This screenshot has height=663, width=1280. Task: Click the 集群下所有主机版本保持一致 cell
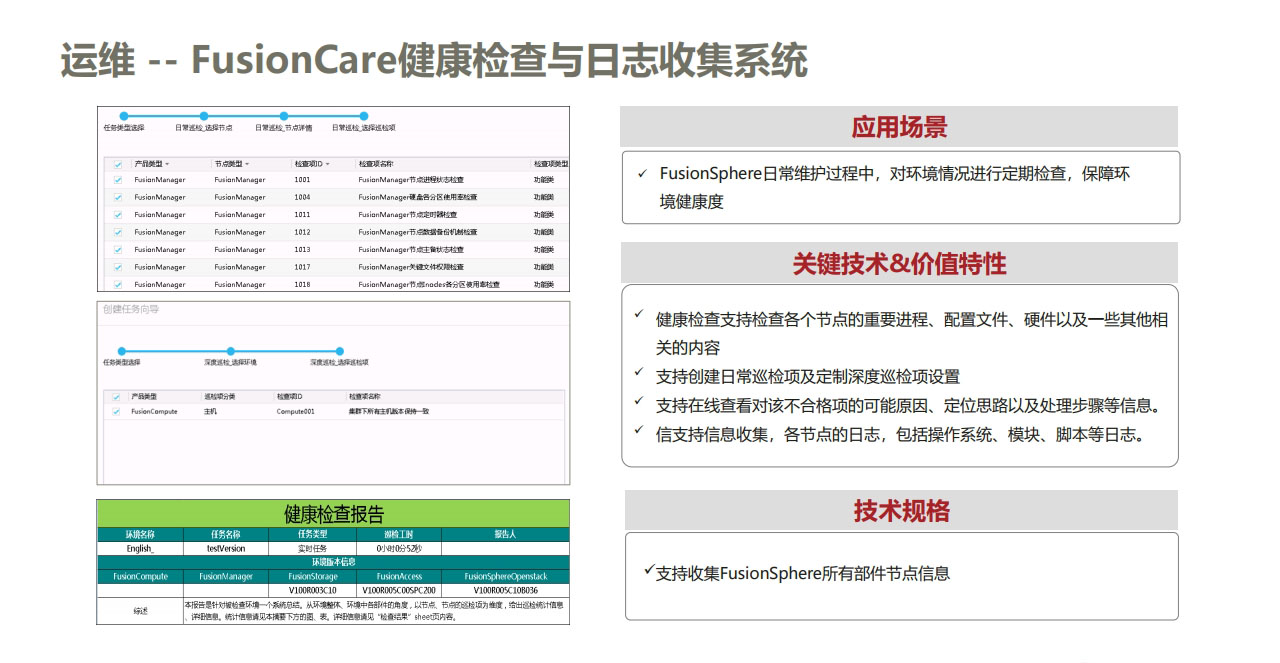388,411
